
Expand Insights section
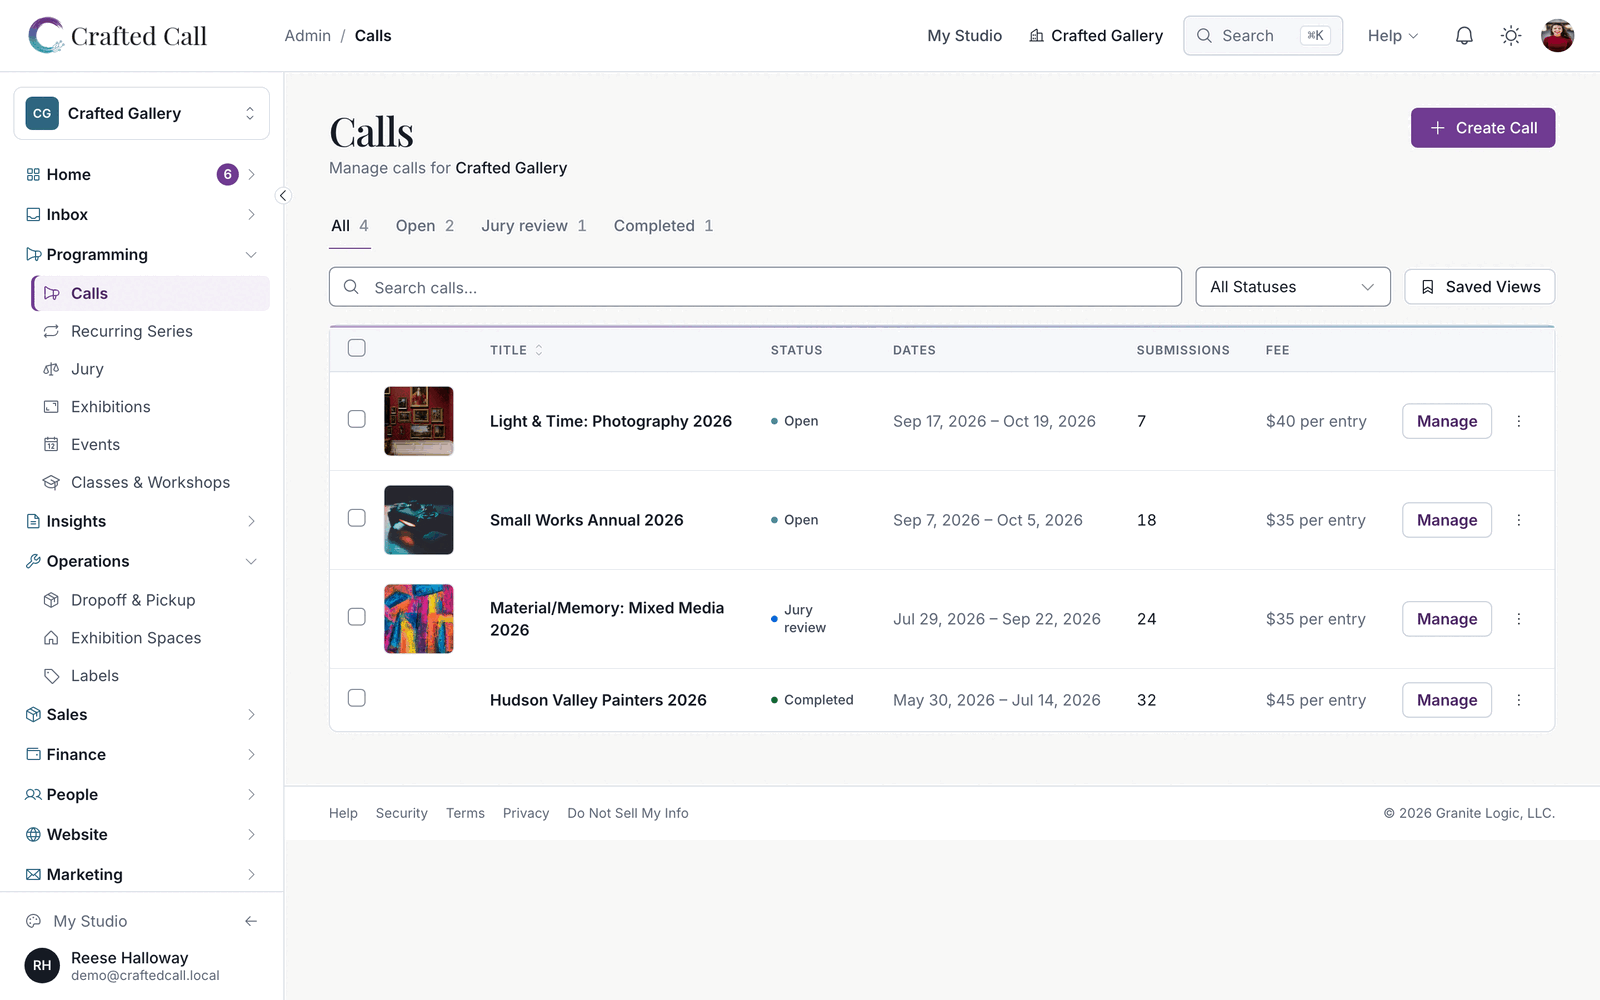click(x=142, y=522)
